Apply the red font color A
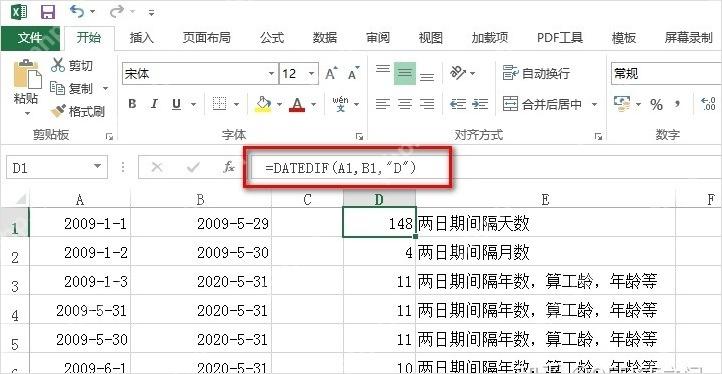The image size is (722, 374). tap(297, 104)
